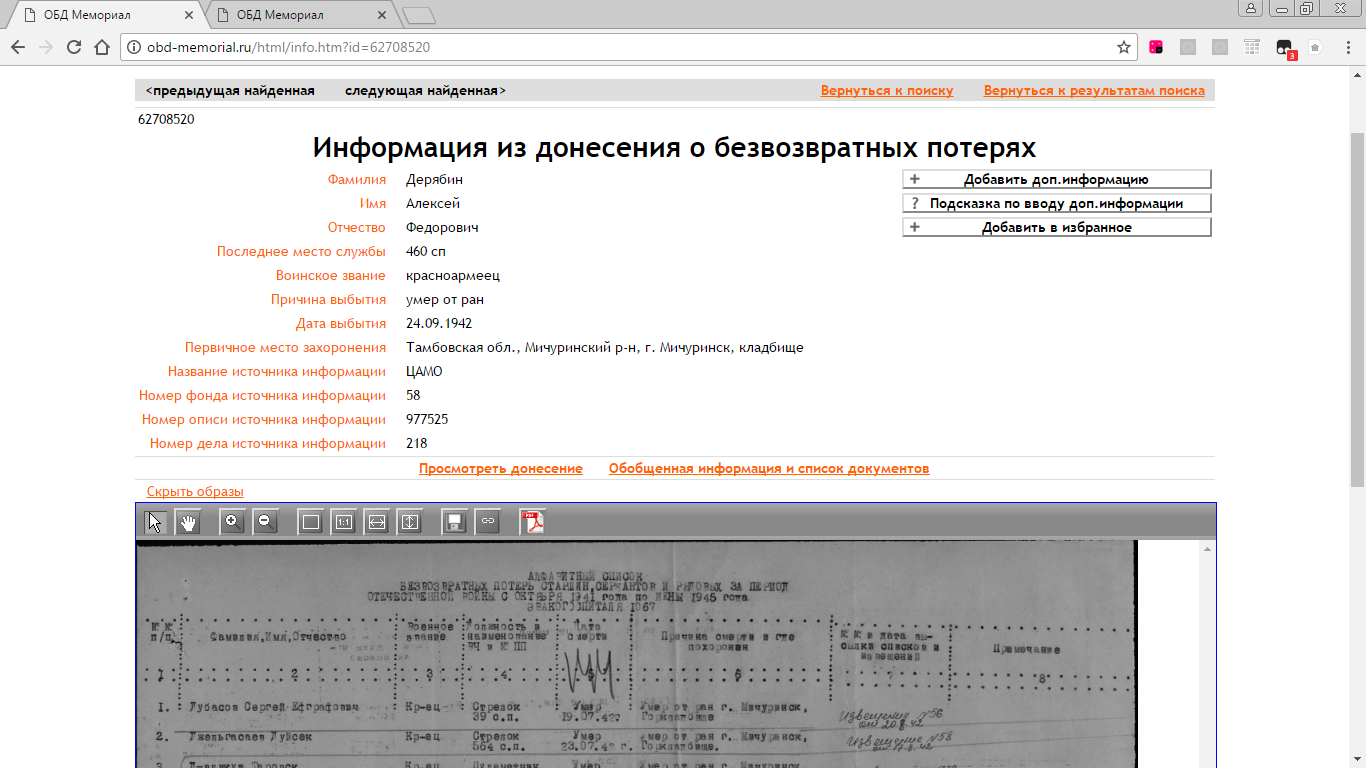Zoom in on the document image
The image size is (1366, 768).
[x=232, y=522]
